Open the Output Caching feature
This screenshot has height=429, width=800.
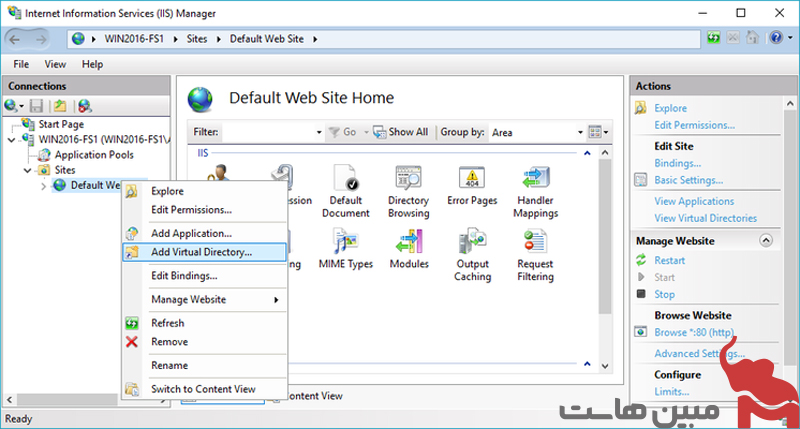(x=472, y=255)
